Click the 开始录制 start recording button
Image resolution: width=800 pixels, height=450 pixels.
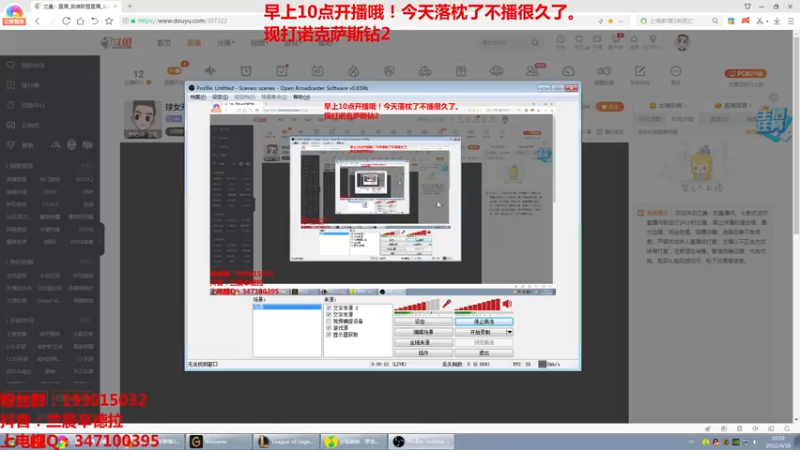[480, 332]
